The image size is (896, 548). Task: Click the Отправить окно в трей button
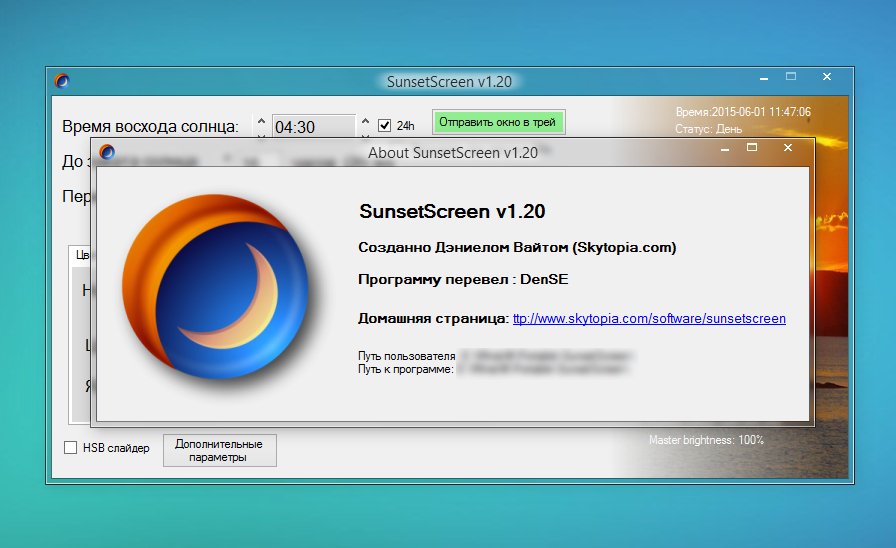498,122
